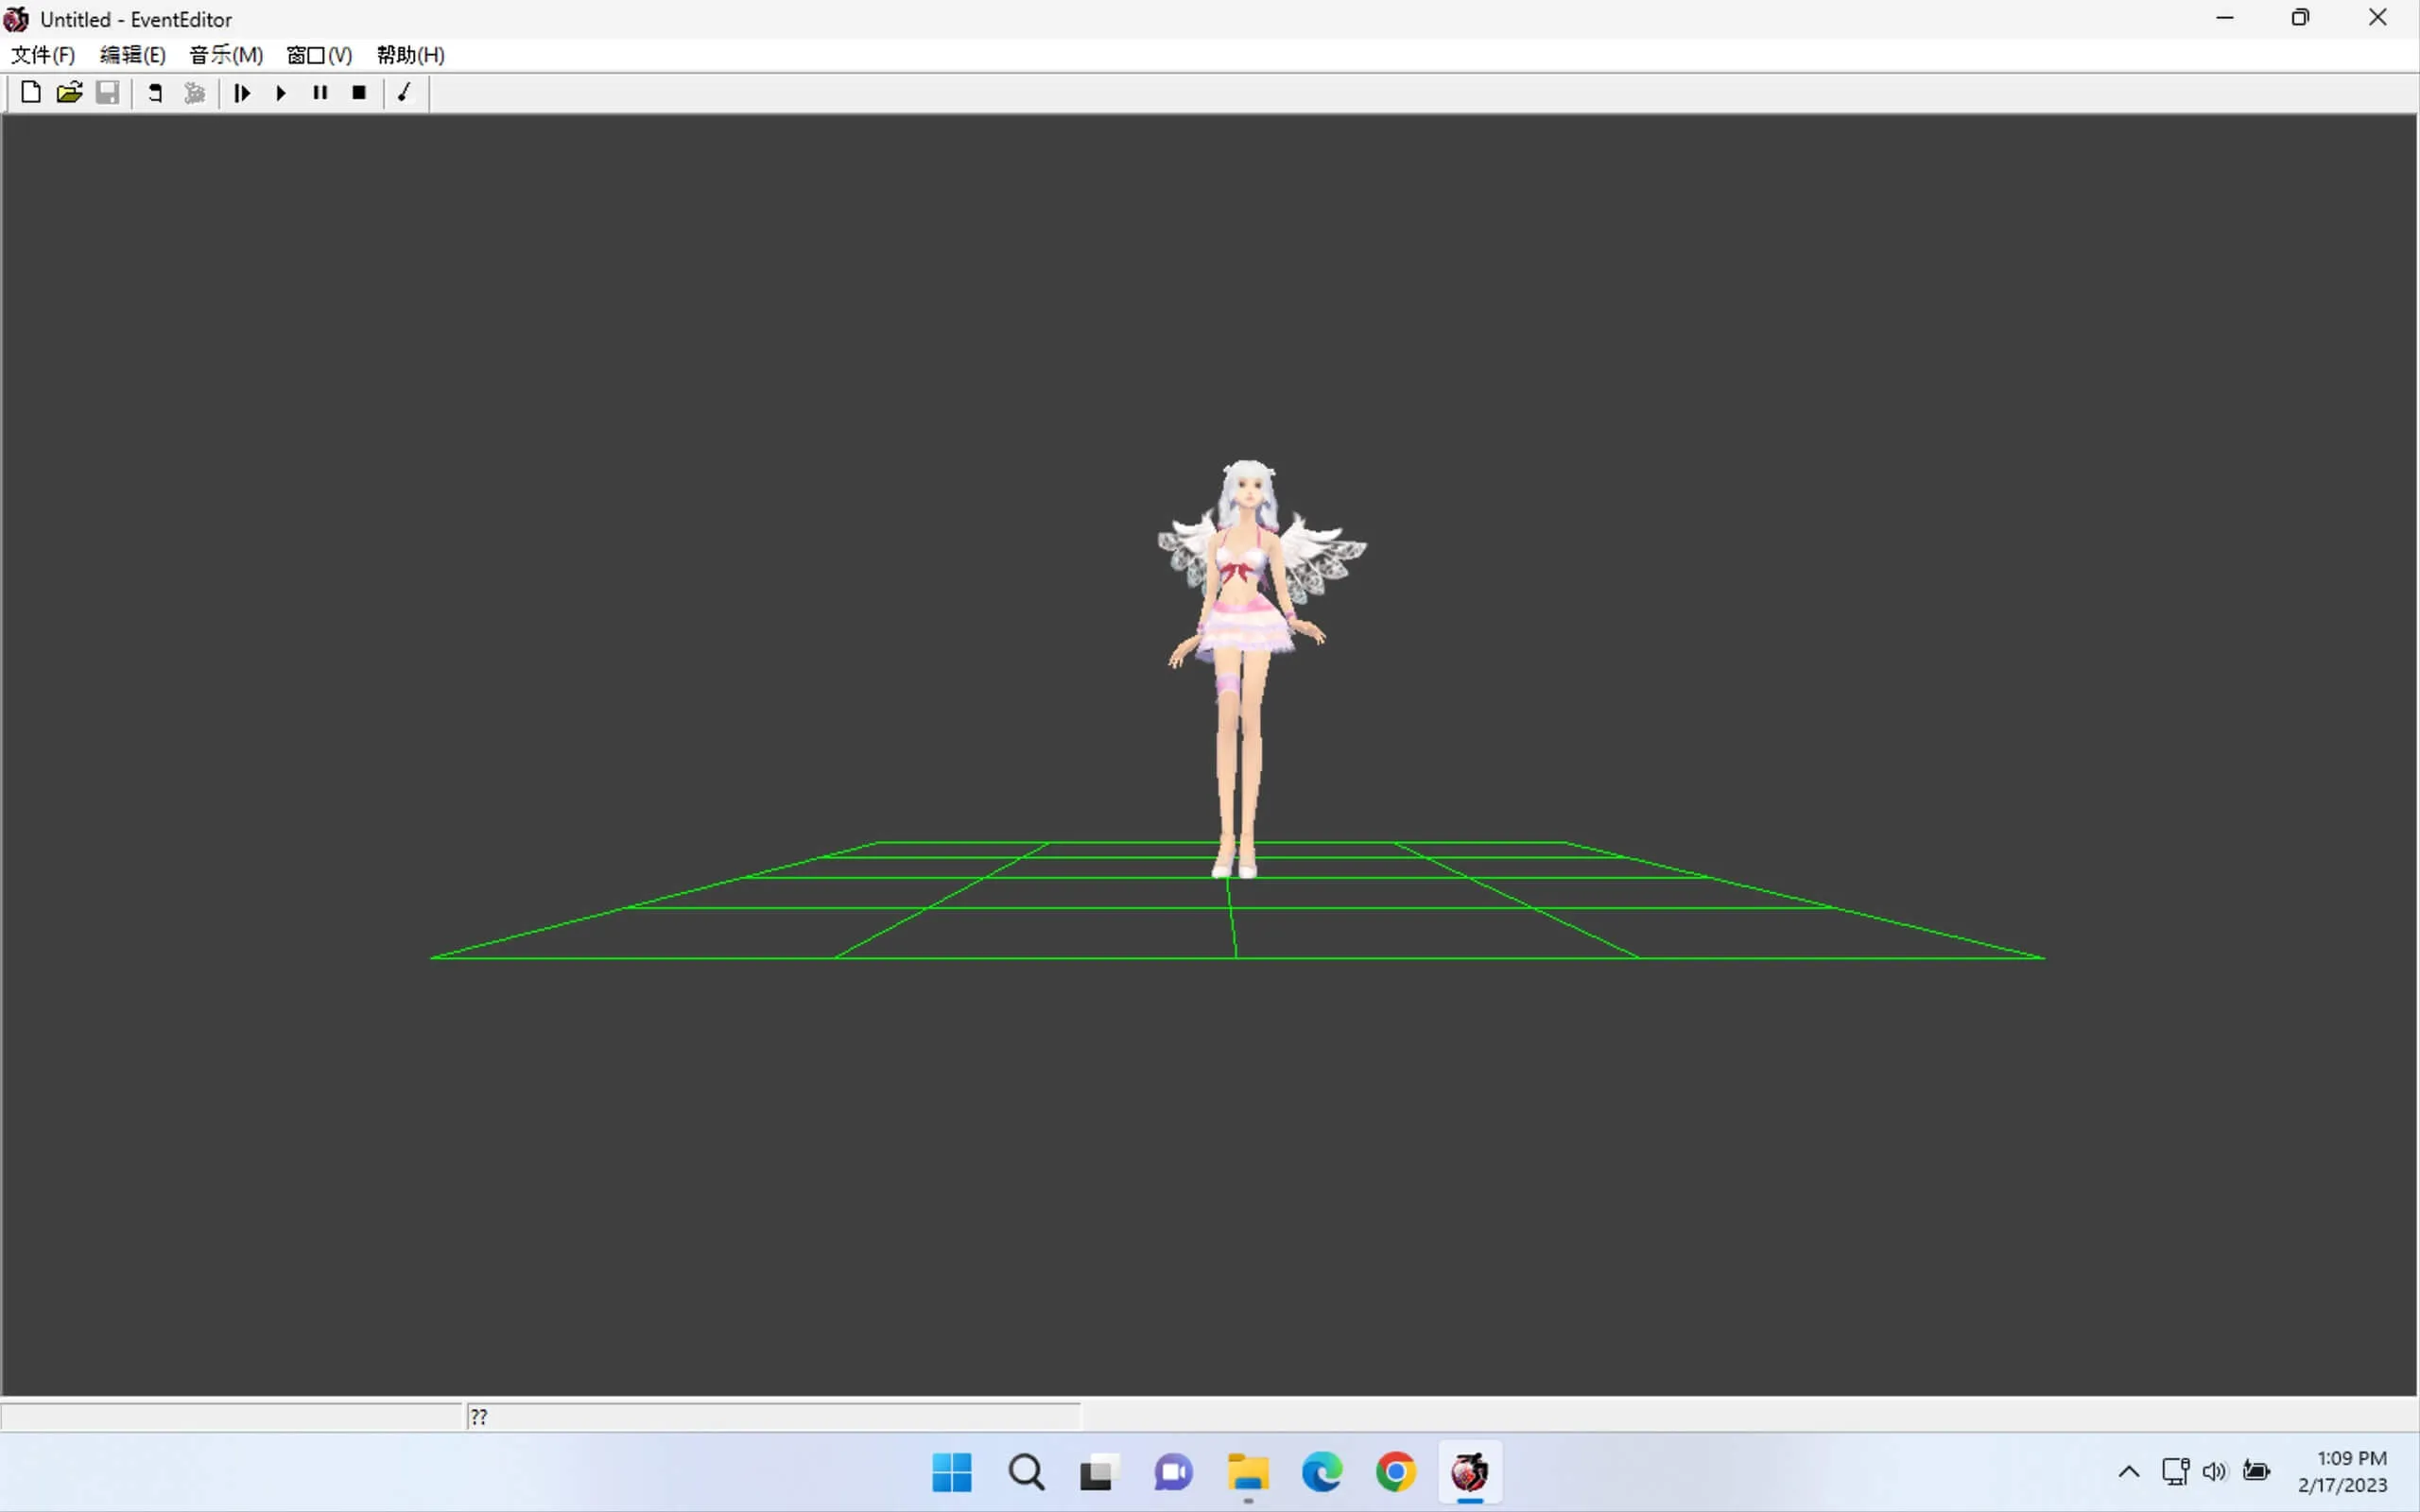Open the 帮助(H) menu
Image resolution: width=2420 pixels, height=1512 pixels.
[x=410, y=55]
